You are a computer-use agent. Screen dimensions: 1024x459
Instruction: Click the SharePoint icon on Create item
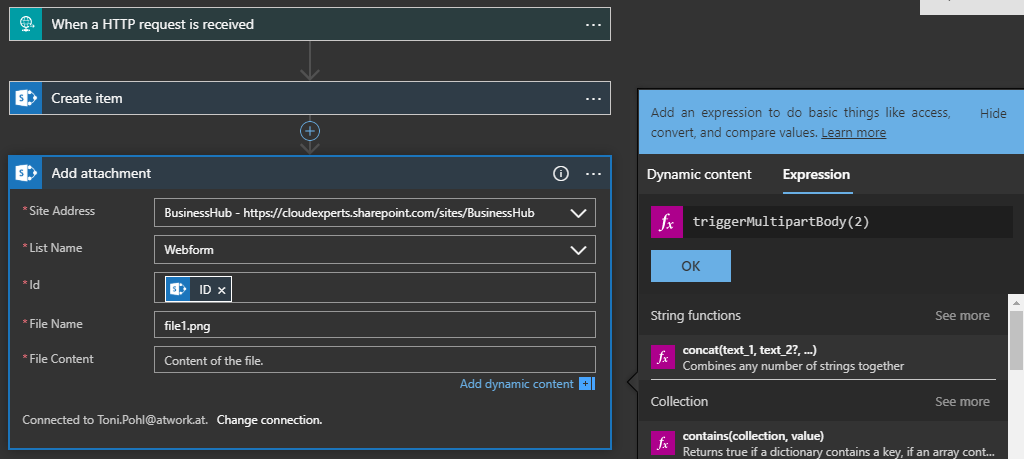point(26,98)
